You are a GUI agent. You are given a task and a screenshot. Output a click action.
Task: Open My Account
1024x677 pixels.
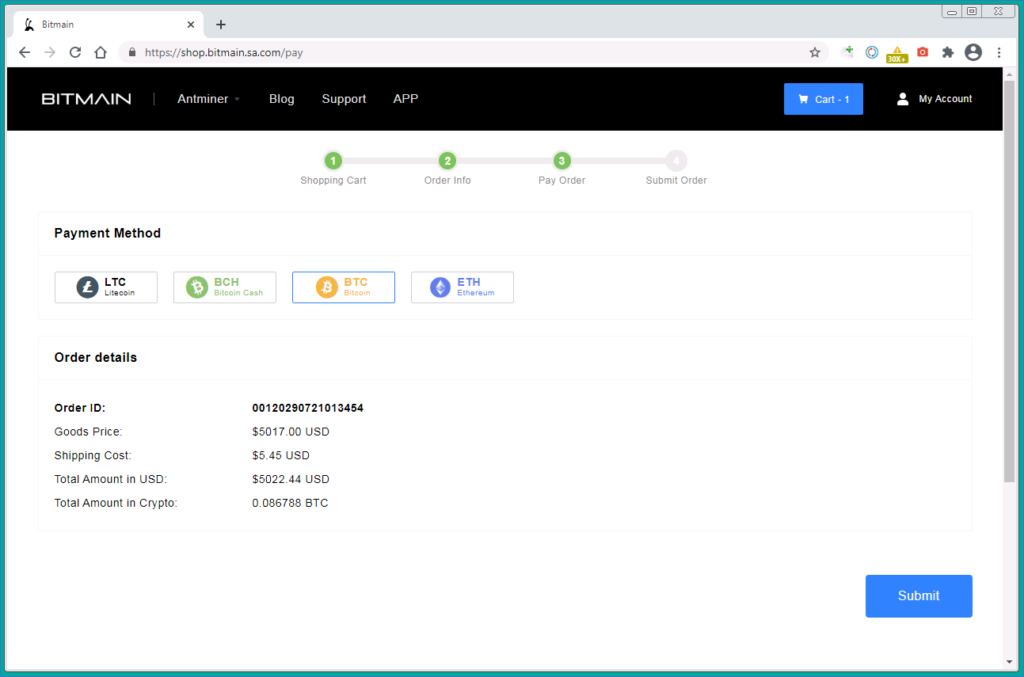pos(935,99)
